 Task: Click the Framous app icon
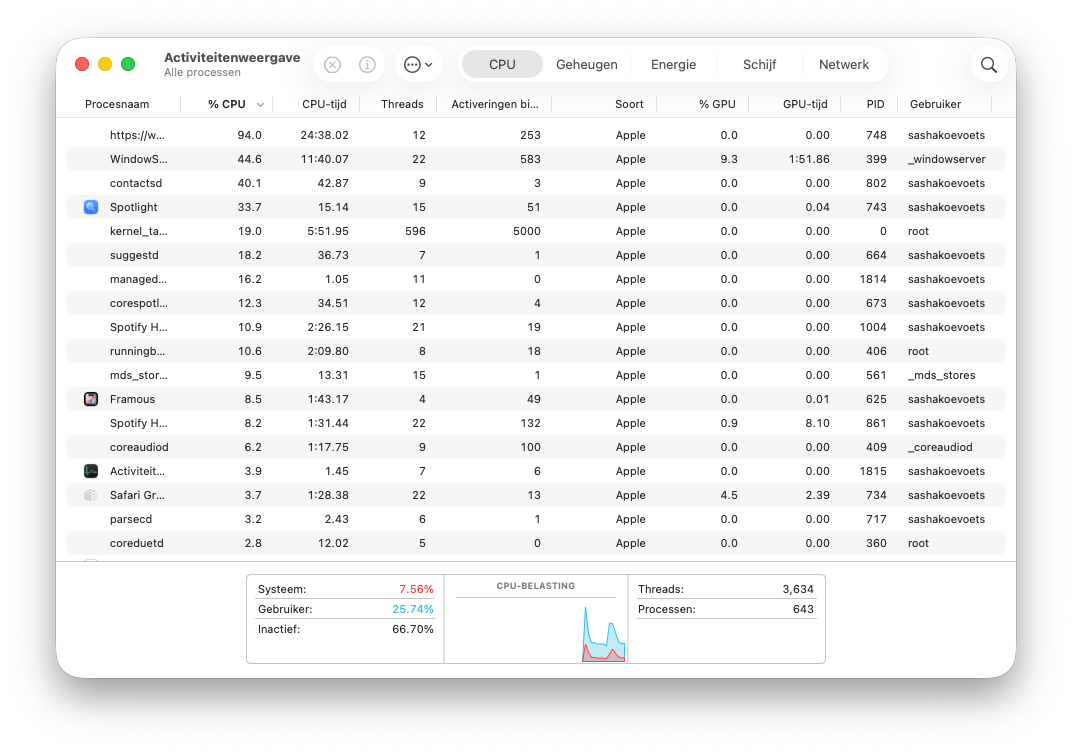pos(90,399)
